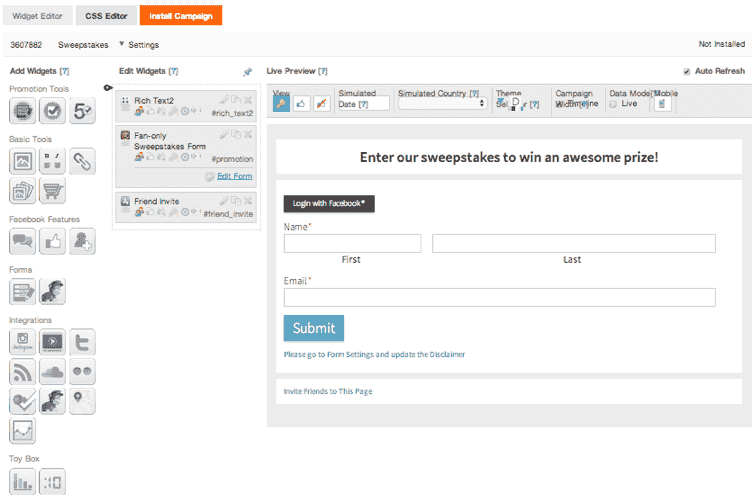The height and width of the screenshot is (503, 752).
Task: Add the monkey mascot widget in Integrations
Action: click(x=52, y=401)
